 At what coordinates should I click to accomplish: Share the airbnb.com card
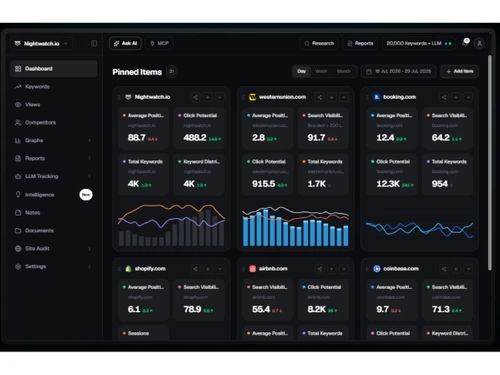tap(320, 269)
